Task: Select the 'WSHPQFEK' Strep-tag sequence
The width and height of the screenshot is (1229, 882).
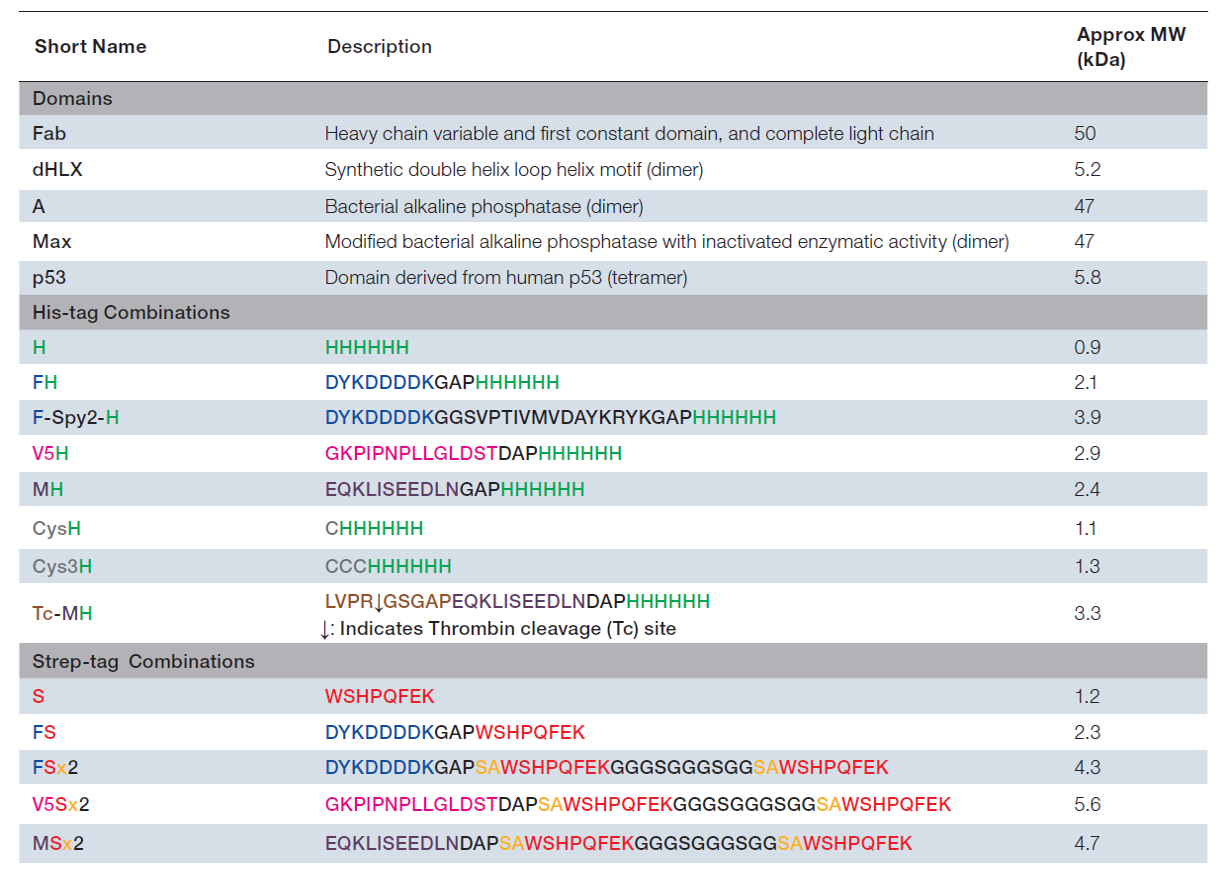Action: point(380,697)
